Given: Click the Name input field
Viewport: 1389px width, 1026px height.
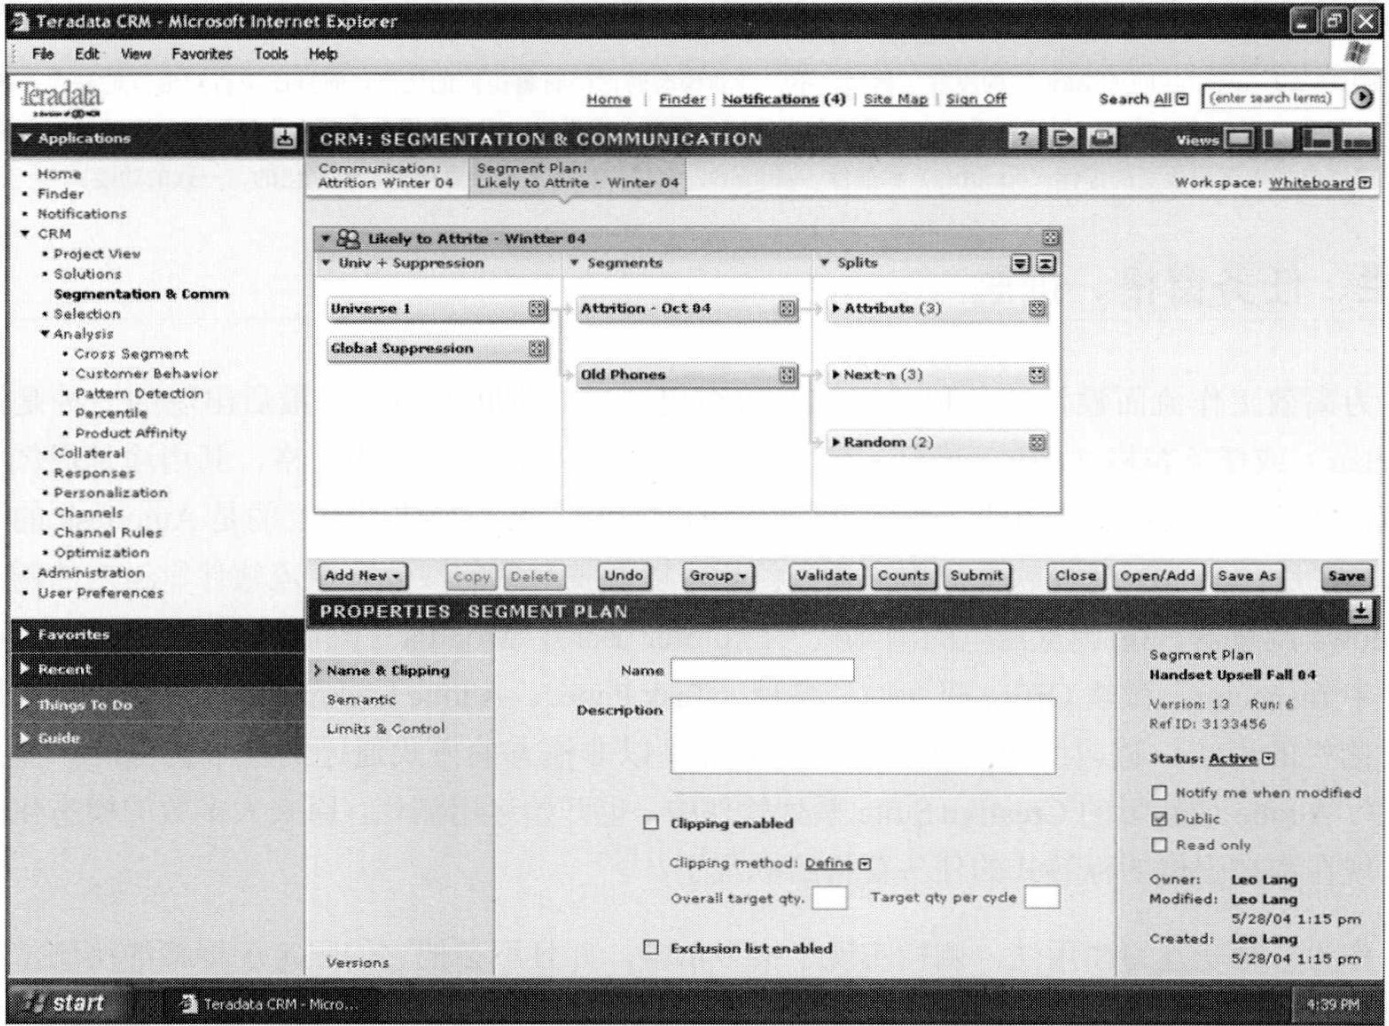Looking at the screenshot, I should (x=762, y=670).
